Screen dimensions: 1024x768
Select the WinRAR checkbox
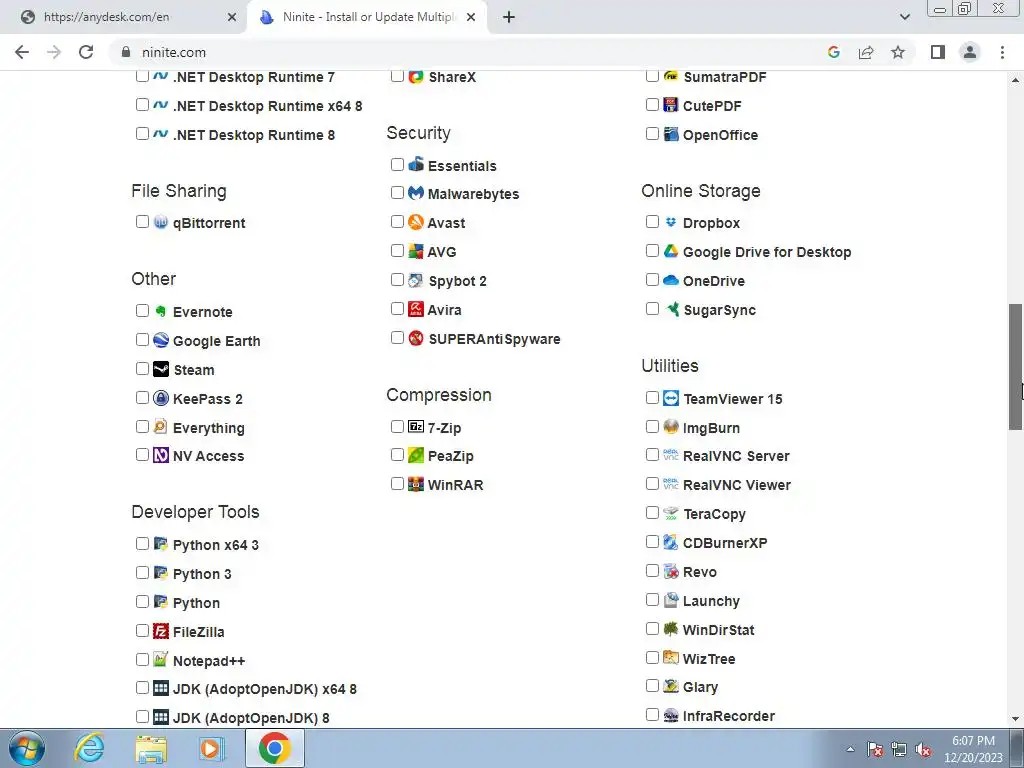397,483
